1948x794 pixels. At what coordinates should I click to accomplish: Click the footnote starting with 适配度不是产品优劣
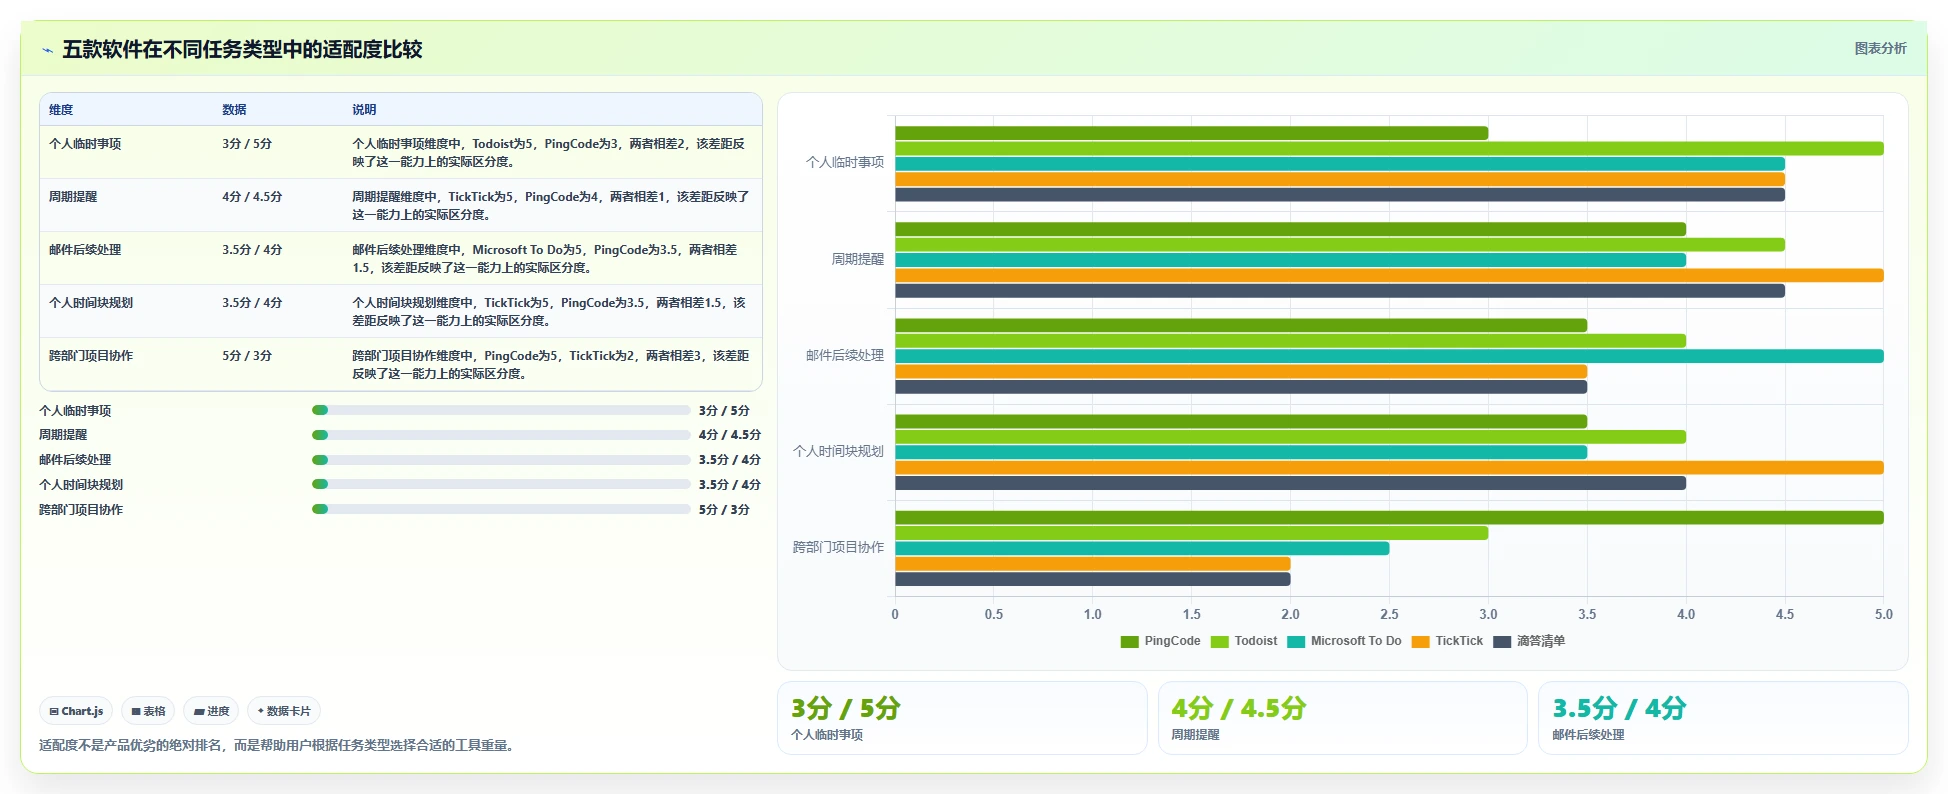point(279,745)
